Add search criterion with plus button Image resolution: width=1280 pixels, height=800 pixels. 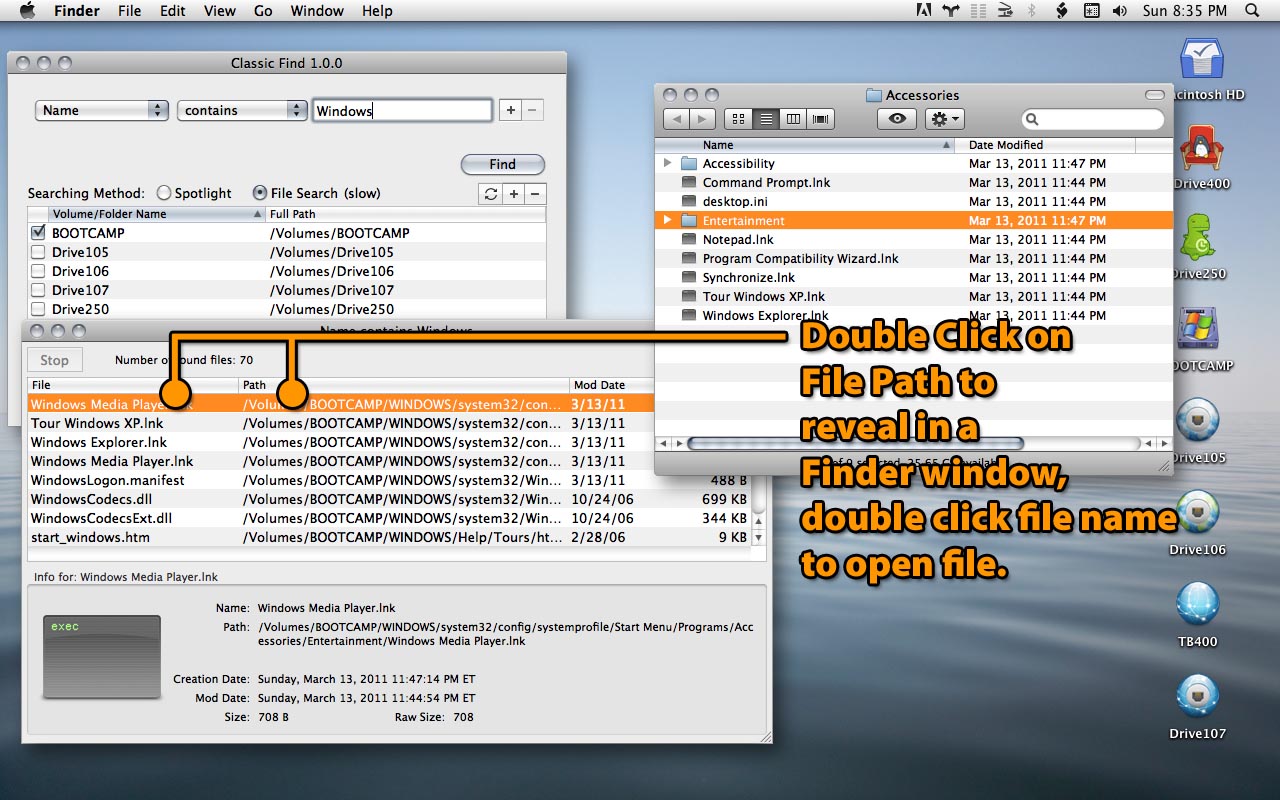(x=511, y=110)
